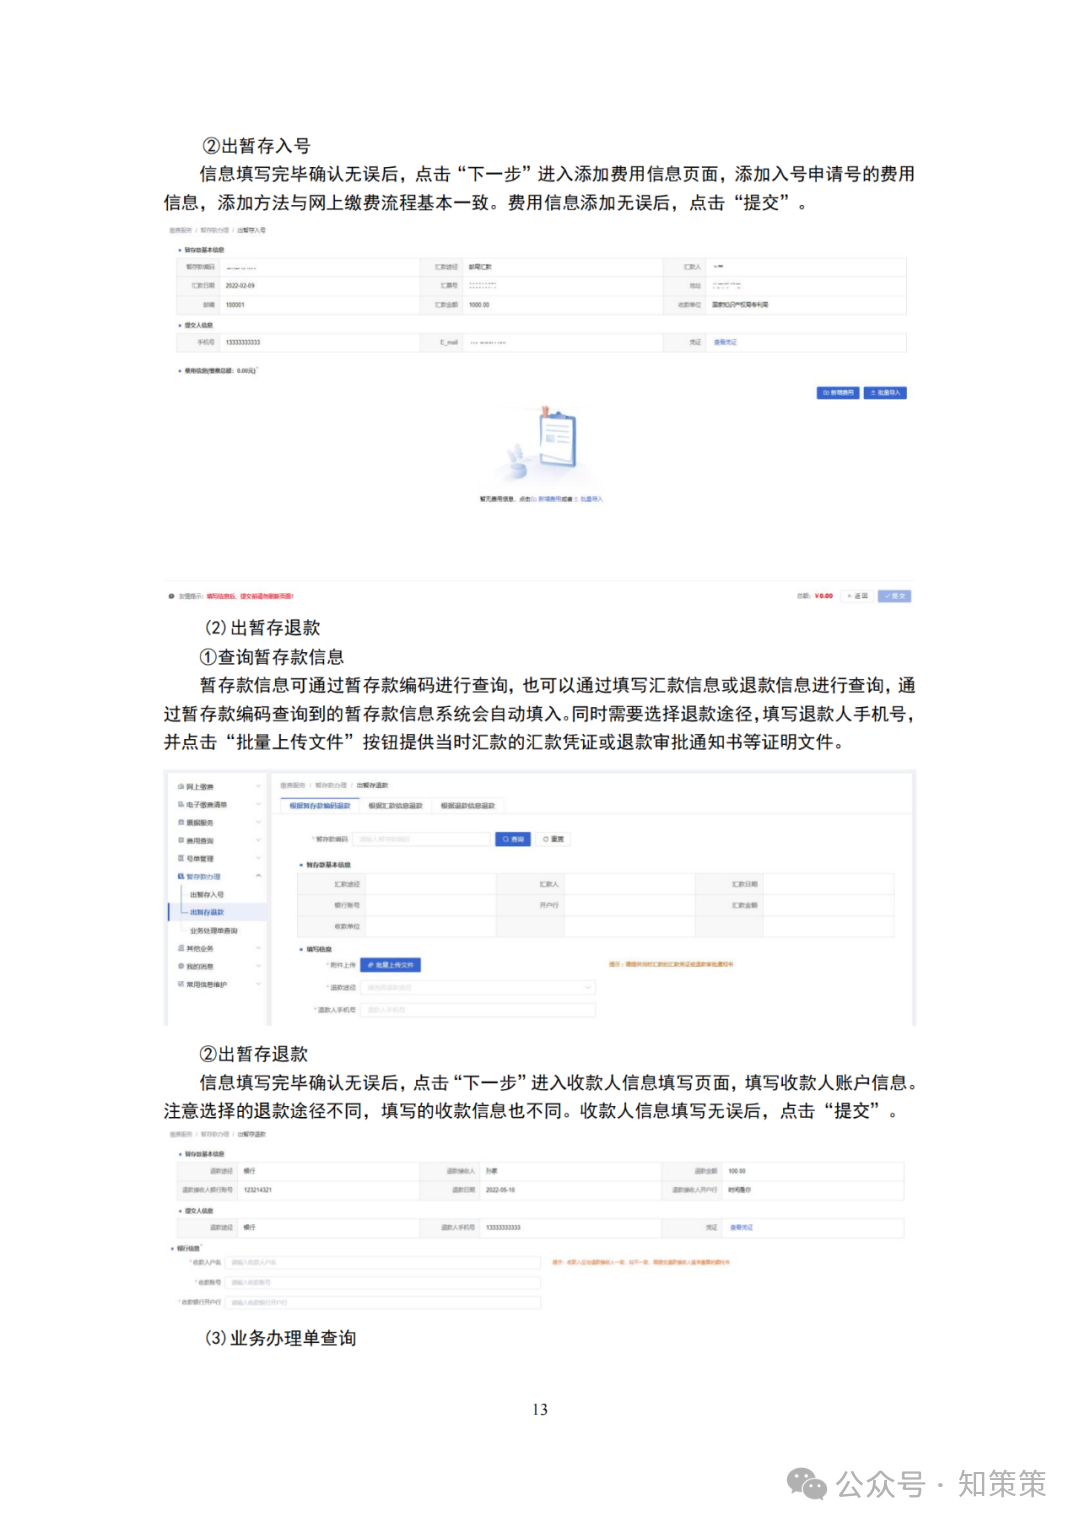
Task: Expand the 网上缴费 chevron
Action: [x=258, y=787]
